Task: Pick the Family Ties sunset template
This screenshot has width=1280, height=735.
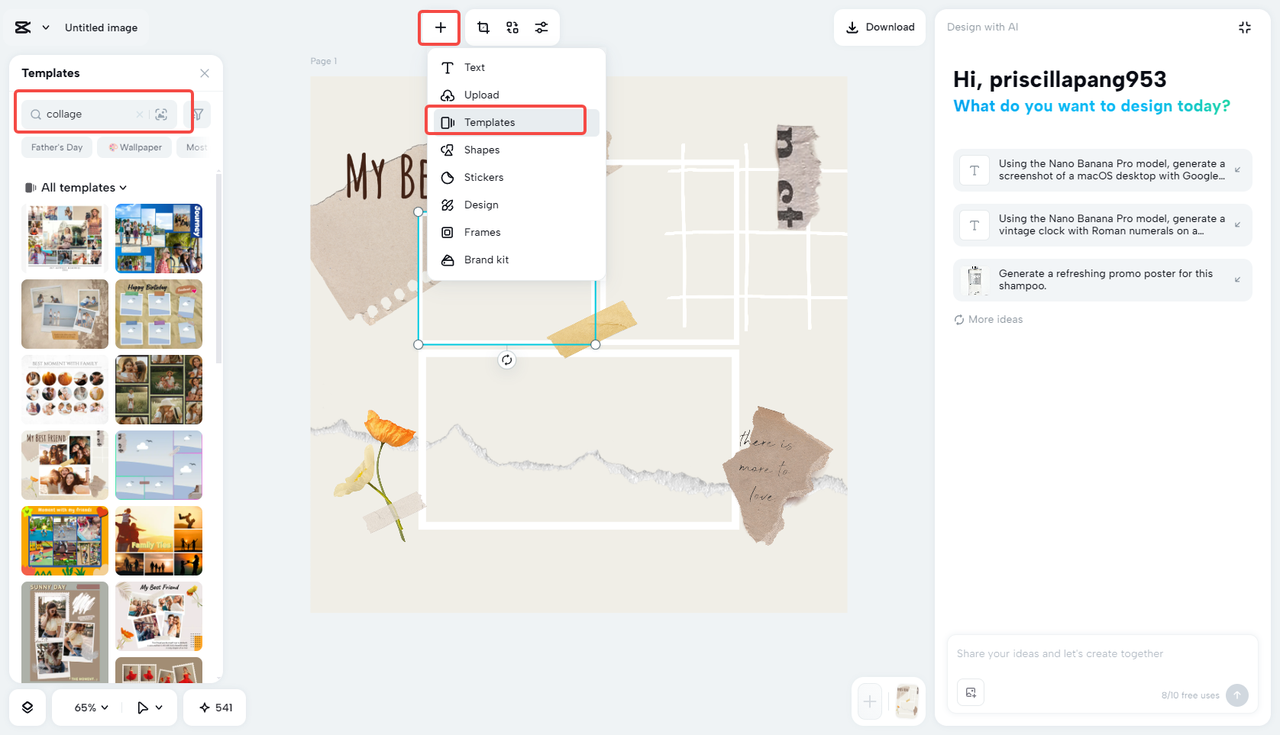Action: pos(158,541)
